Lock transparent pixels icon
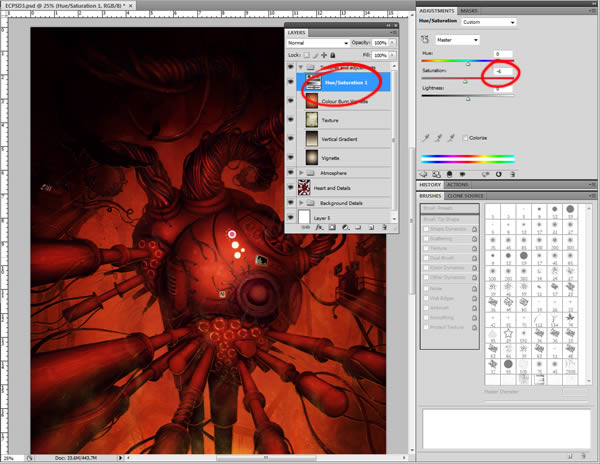Image resolution: width=600 pixels, height=464 pixels. (x=307, y=55)
